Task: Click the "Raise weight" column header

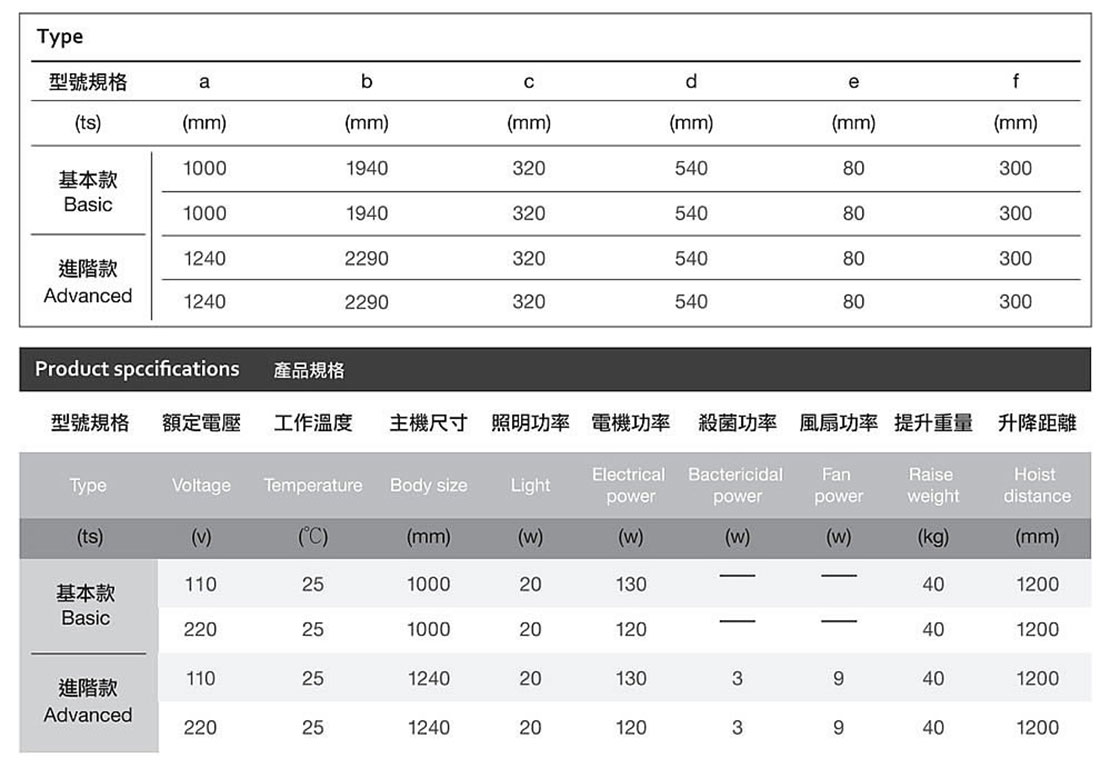Action: (x=932, y=485)
